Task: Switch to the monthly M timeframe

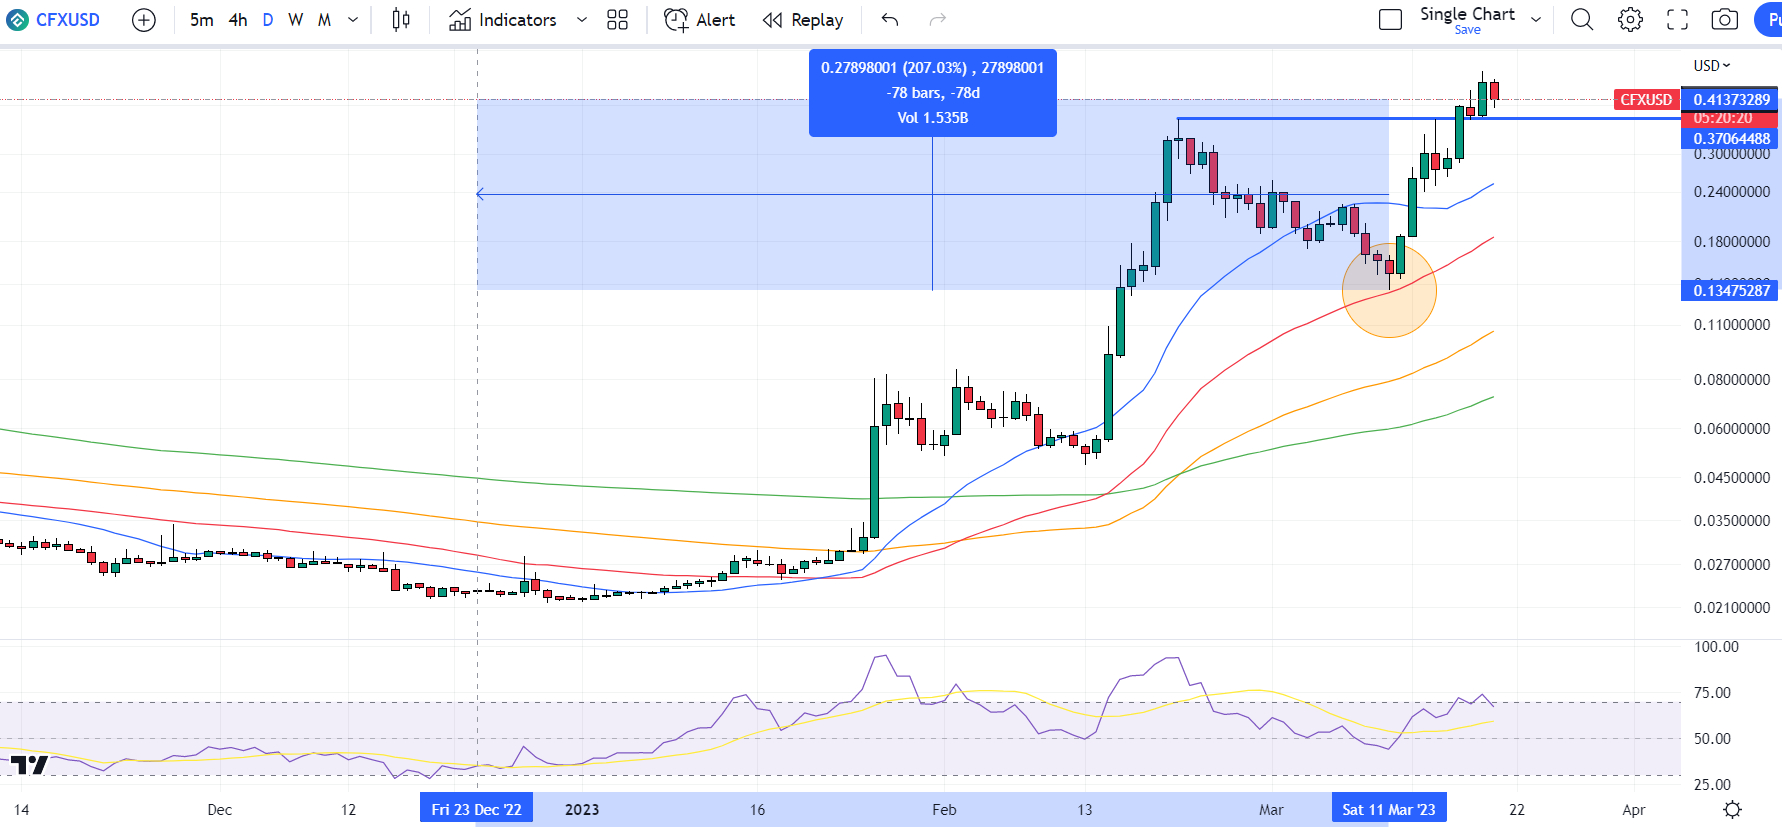Action: 325,20
